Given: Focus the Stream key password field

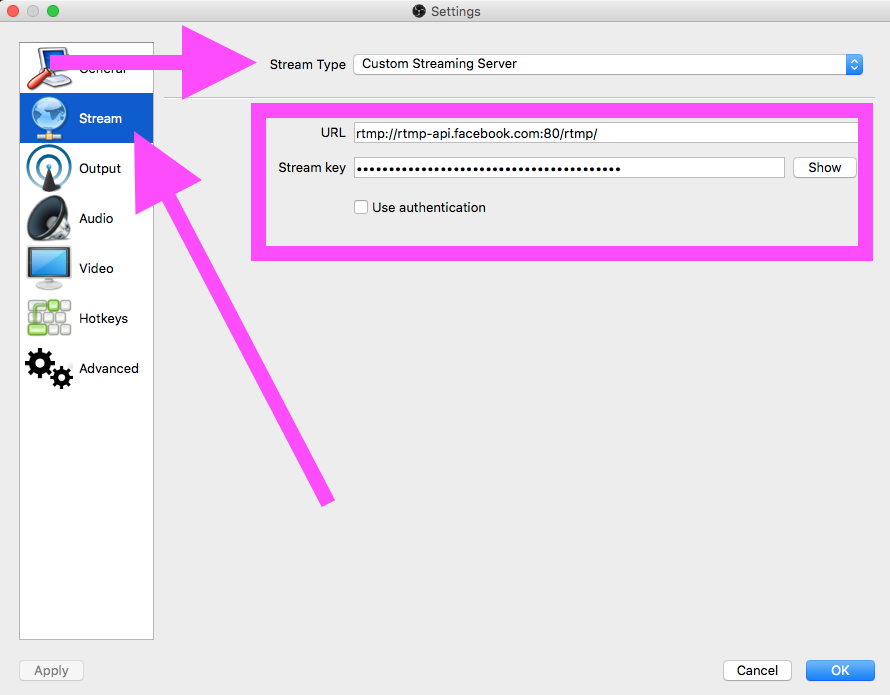Looking at the screenshot, I should point(569,168).
